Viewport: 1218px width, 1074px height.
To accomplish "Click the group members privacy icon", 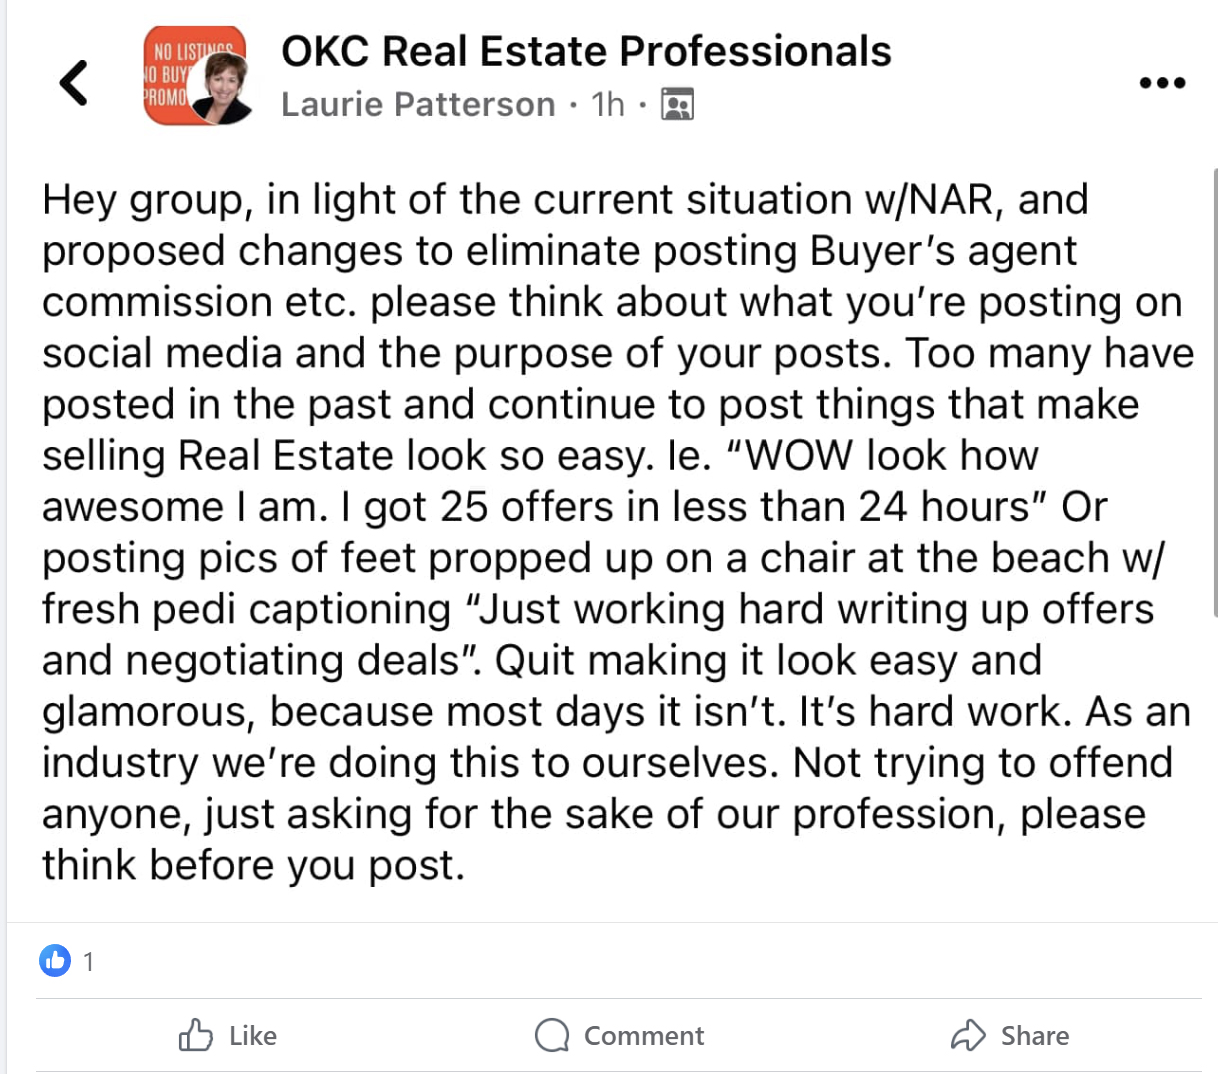I will (x=677, y=104).
